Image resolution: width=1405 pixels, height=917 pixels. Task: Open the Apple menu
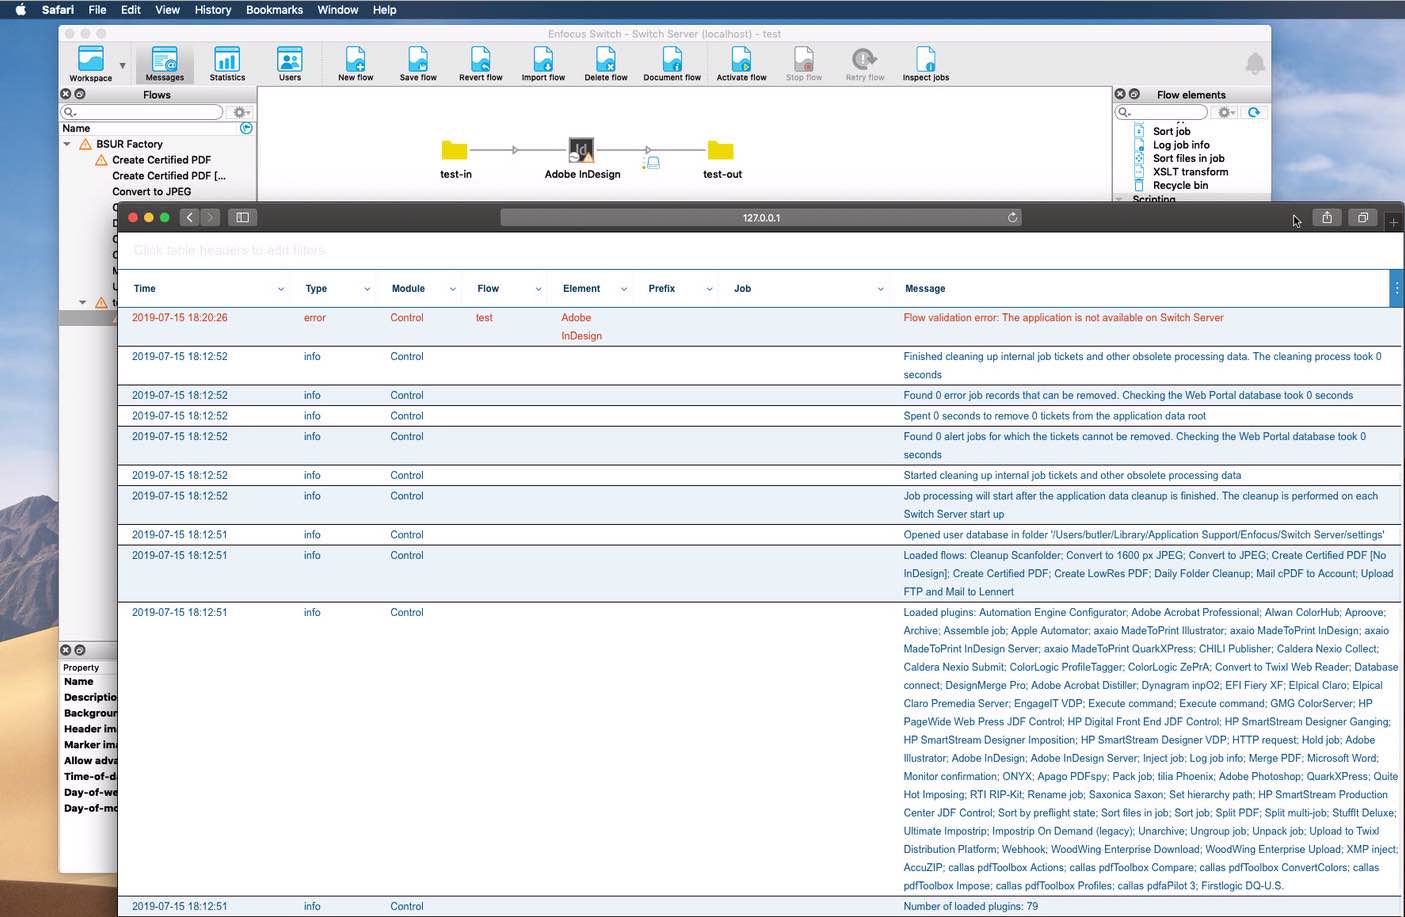click(x=20, y=10)
